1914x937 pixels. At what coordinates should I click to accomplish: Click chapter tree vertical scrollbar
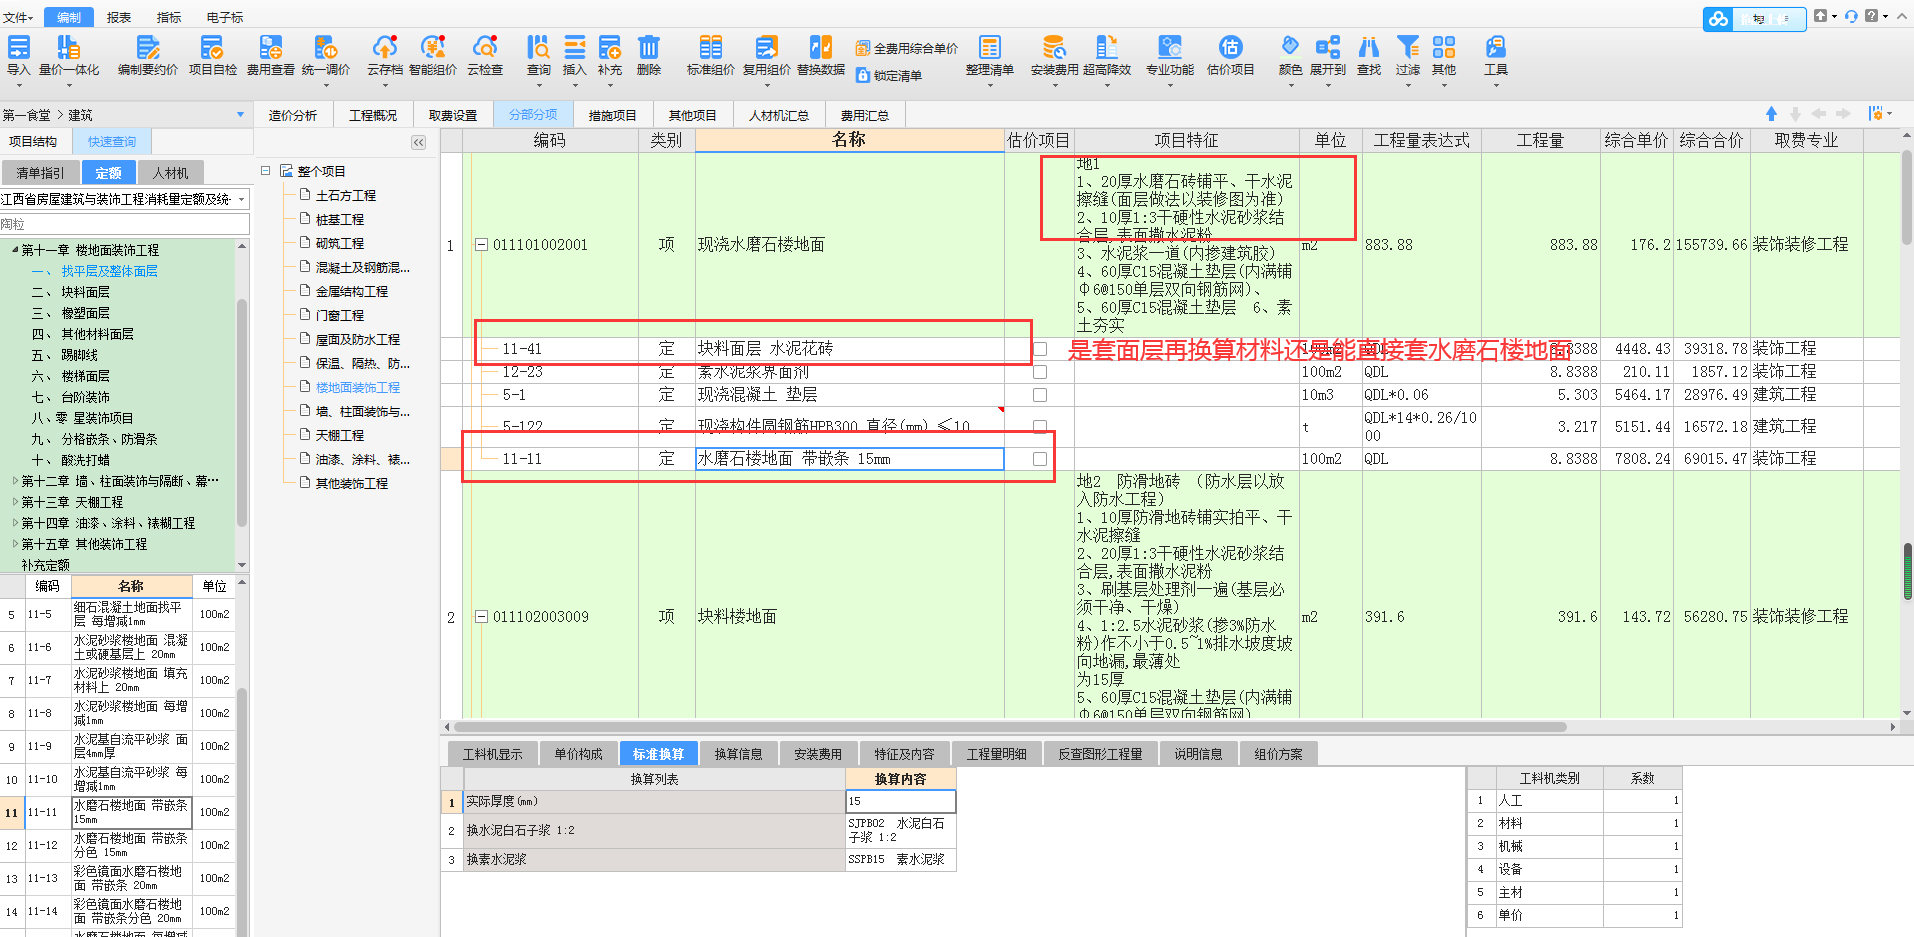click(242, 410)
